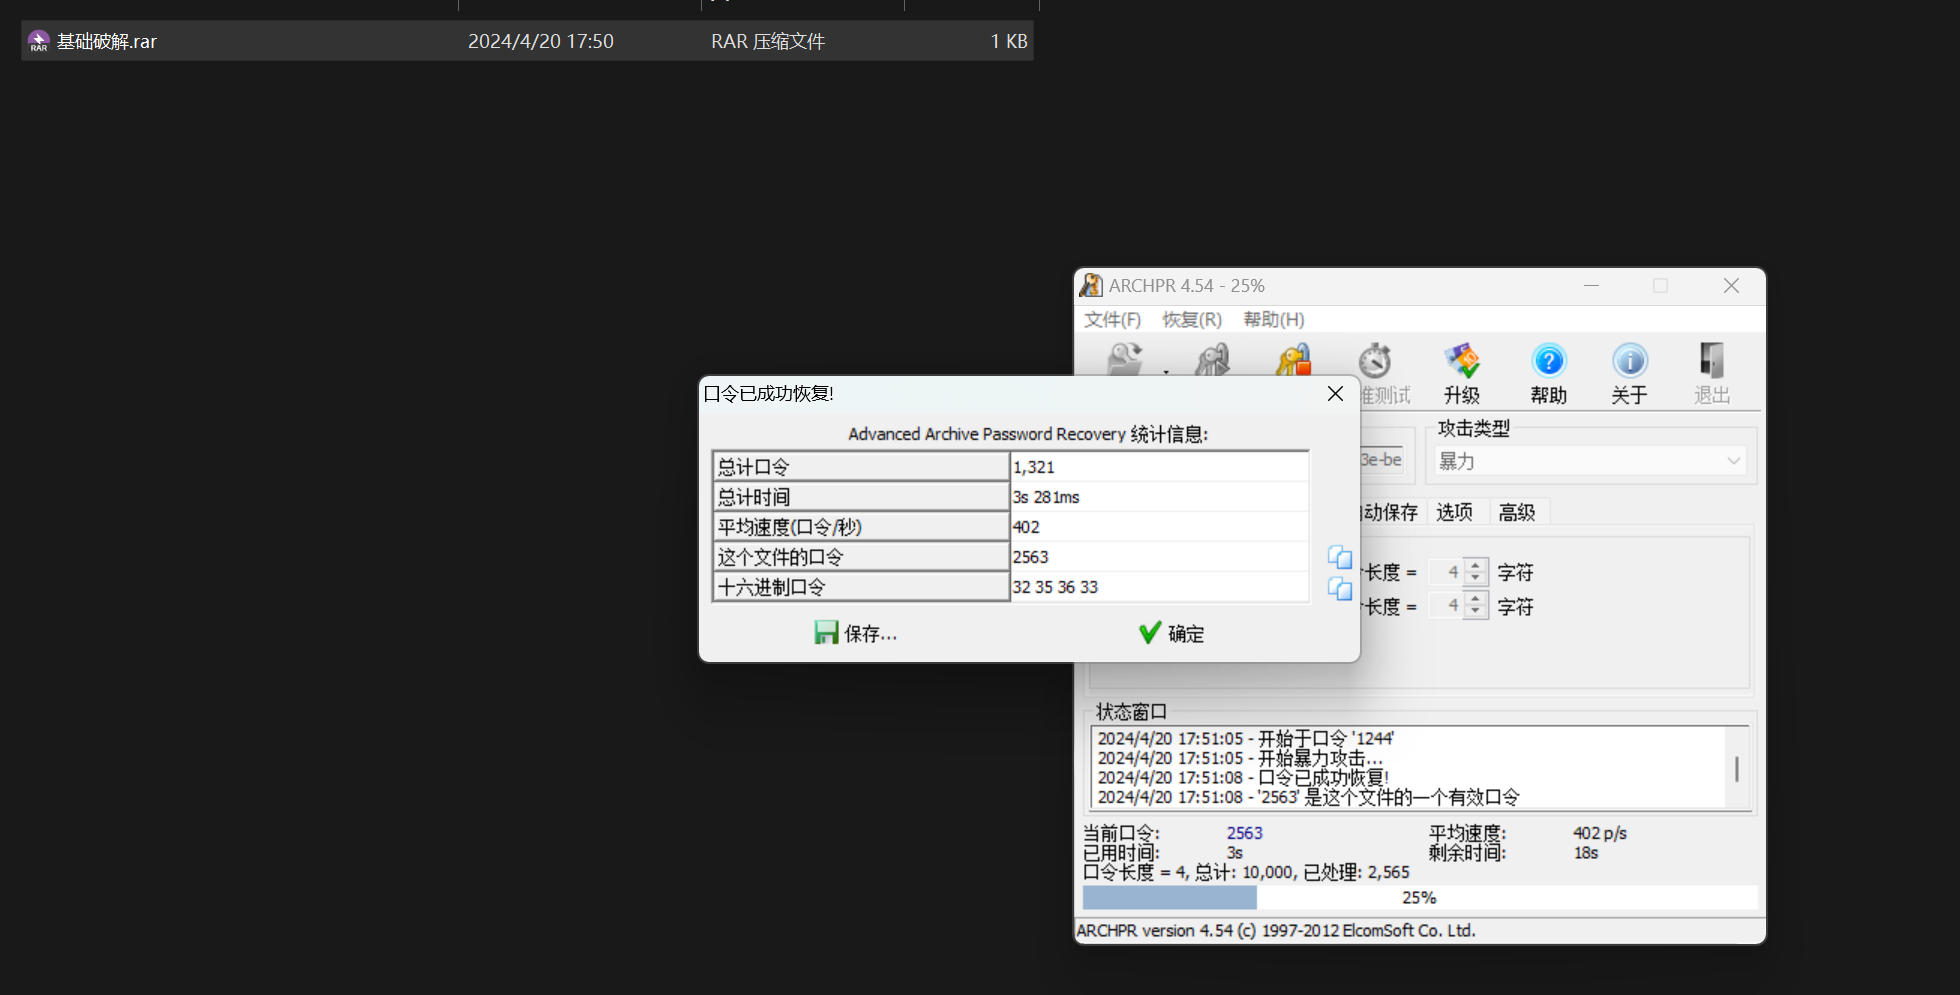Click the 升级 upgrade icon
The height and width of the screenshot is (995, 1960).
tap(1461, 360)
